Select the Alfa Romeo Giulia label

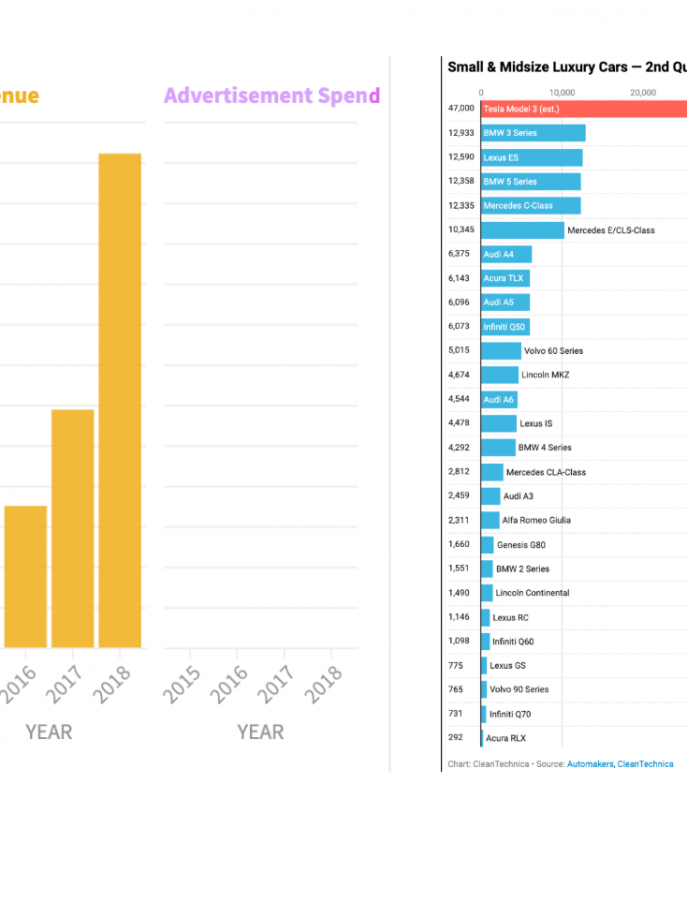point(536,520)
